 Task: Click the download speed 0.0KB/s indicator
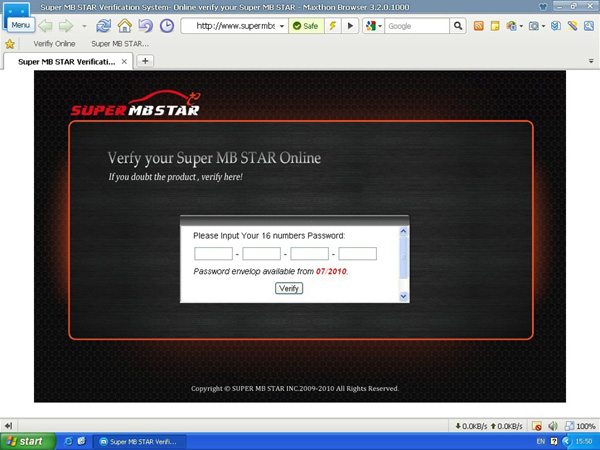471,426
